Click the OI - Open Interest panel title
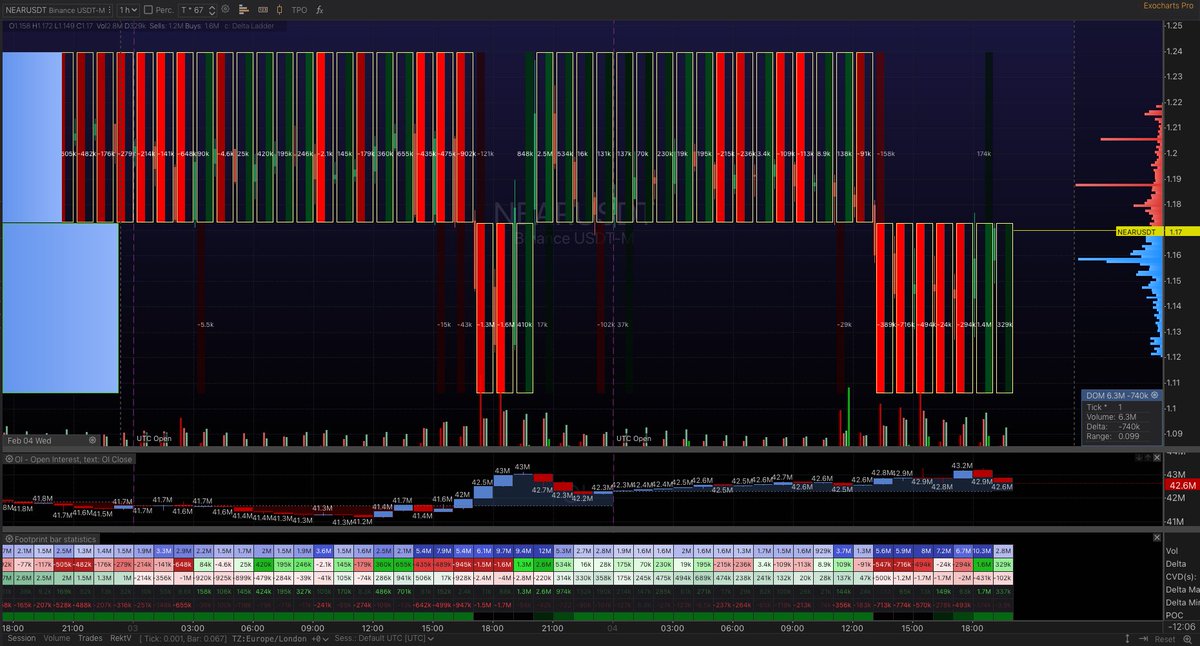This screenshot has height=646, width=1200. (x=72, y=459)
